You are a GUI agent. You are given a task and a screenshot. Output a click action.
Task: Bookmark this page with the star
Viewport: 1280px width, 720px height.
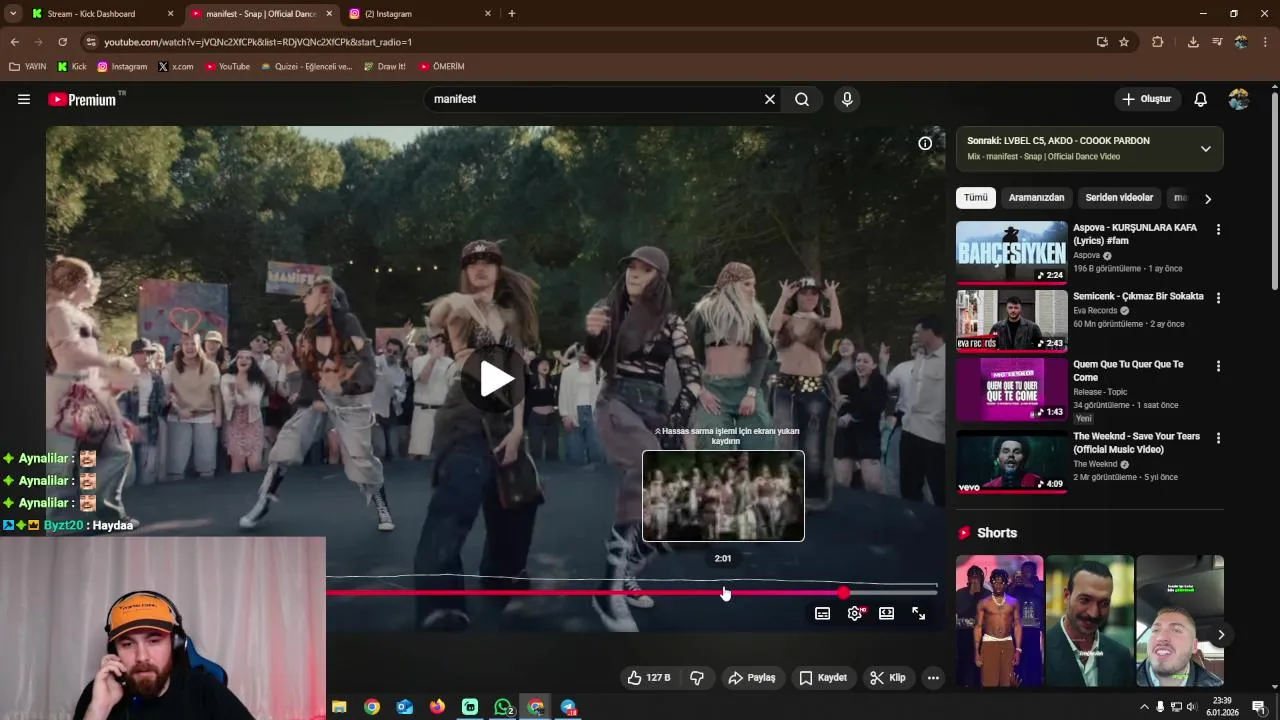pyautogui.click(x=1124, y=42)
